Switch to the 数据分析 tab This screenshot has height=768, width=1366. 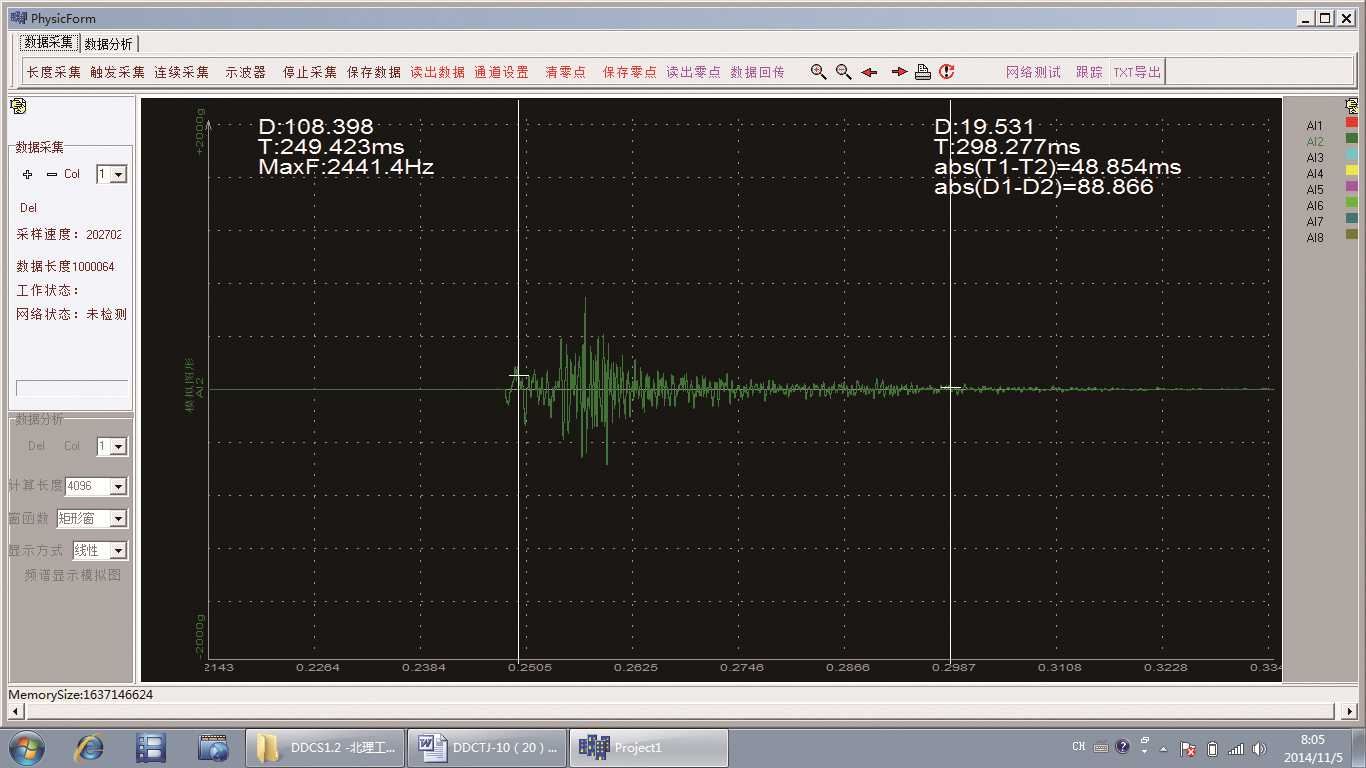pyautogui.click(x=108, y=44)
